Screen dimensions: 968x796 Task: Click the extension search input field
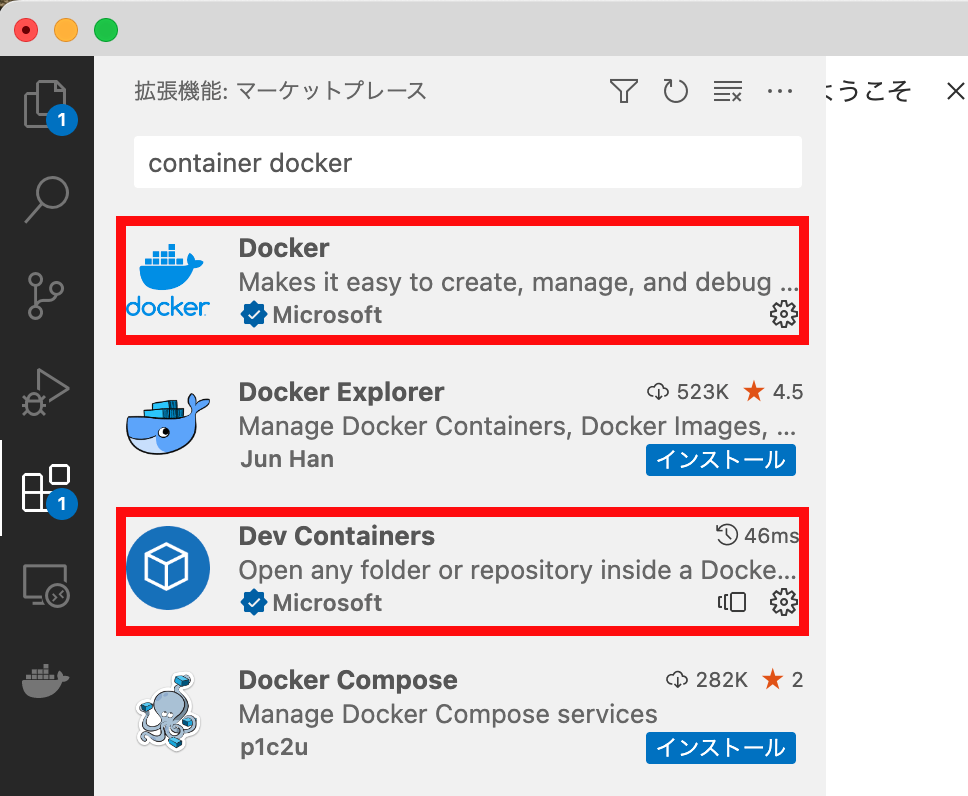click(467, 162)
